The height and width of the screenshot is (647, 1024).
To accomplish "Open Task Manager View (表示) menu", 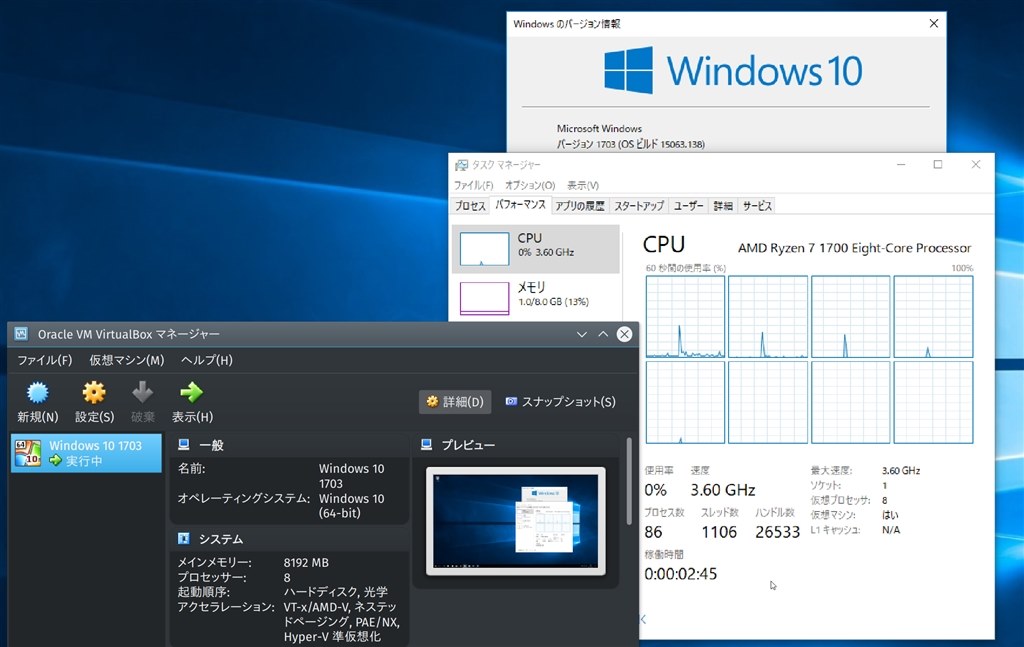I will click(x=583, y=185).
